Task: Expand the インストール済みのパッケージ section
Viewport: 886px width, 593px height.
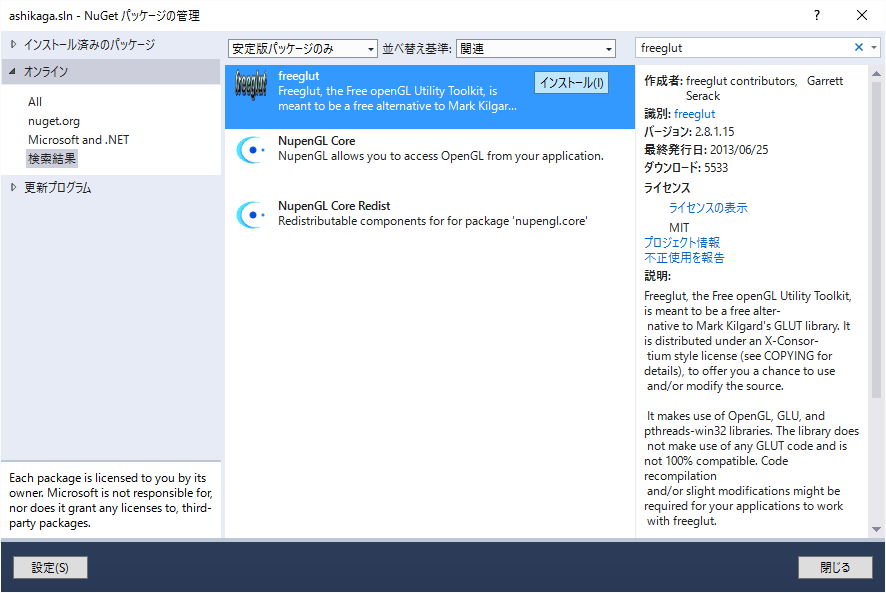Action: tap(13, 44)
